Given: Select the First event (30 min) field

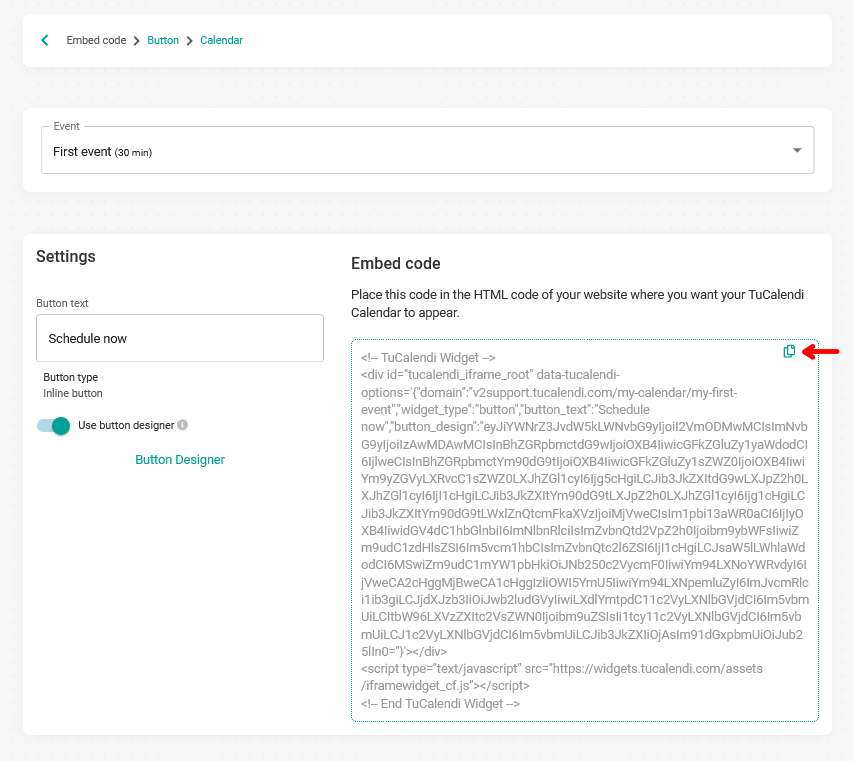Looking at the screenshot, I should click(x=428, y=151).
